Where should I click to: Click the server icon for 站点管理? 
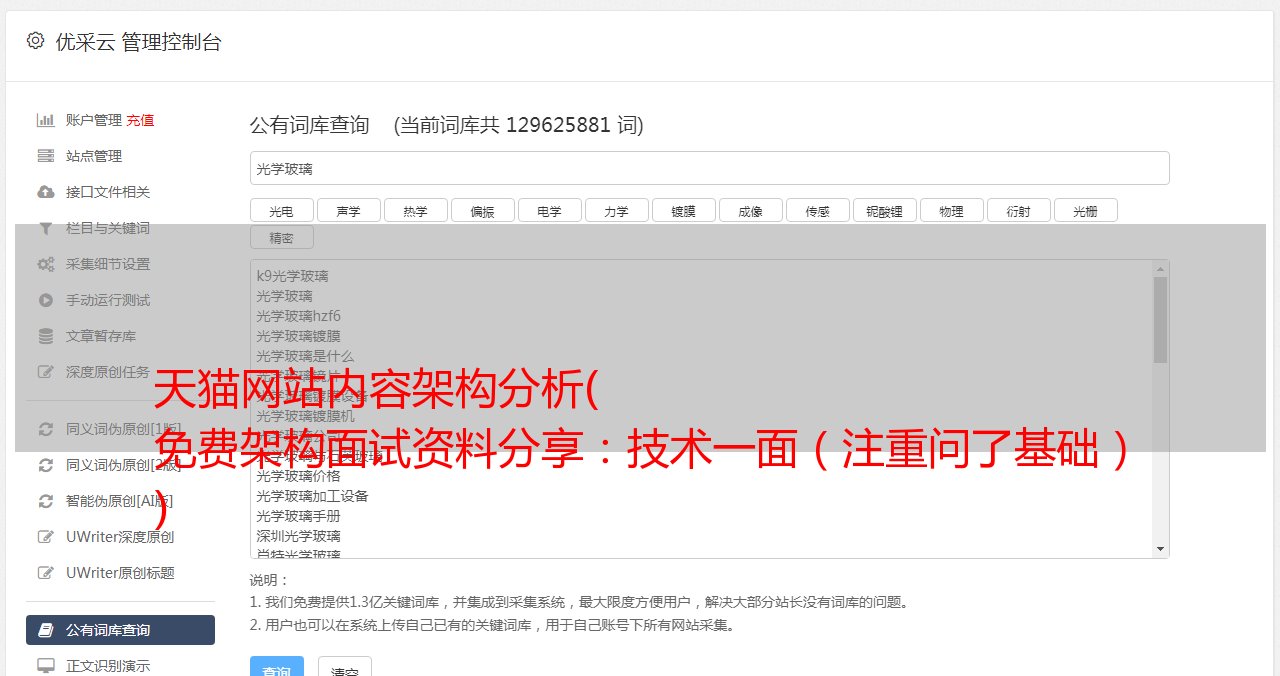click(46, 156)
